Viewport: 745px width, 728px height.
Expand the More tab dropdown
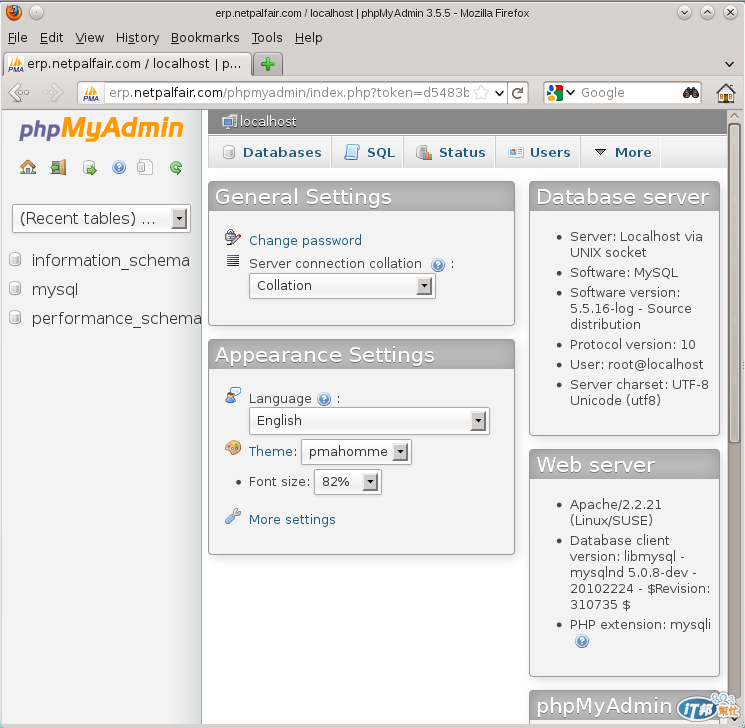tap(622, 153)
